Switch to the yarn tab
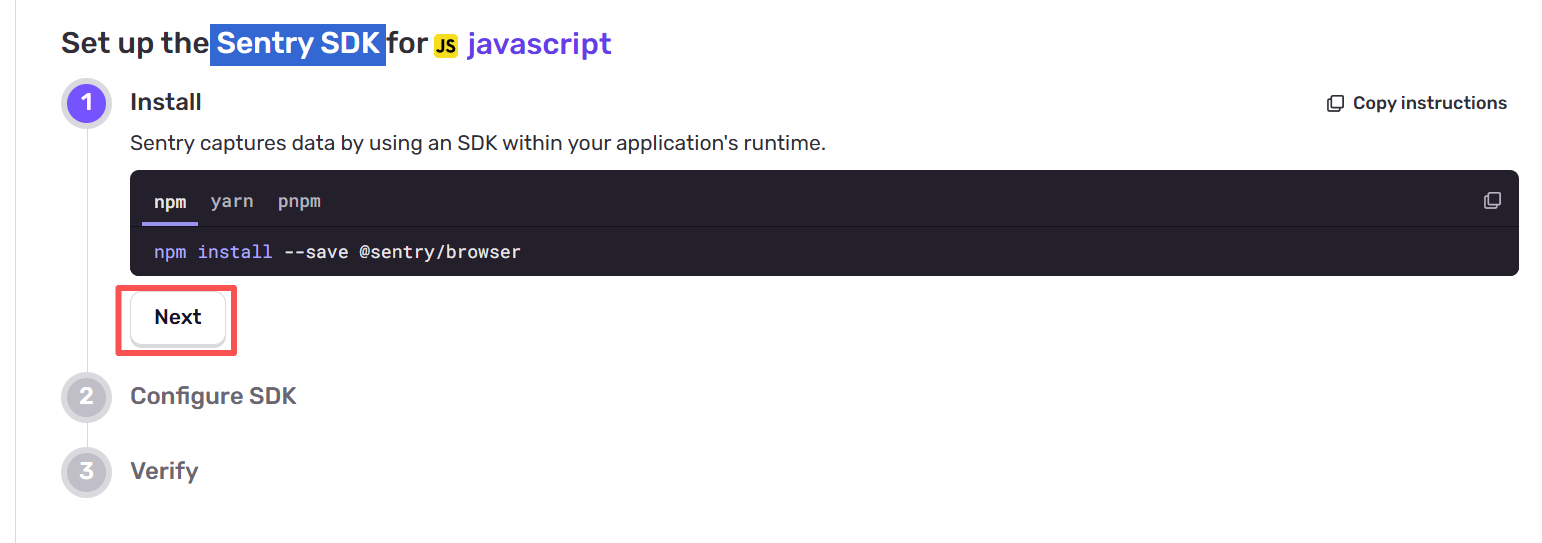The width and height of the screenshot is (1542, 543). [x=232, y=201]
